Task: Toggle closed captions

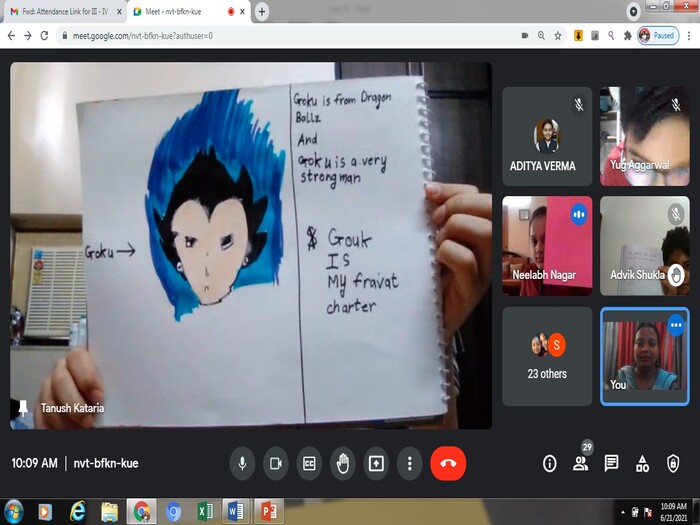Action: pyautogui.click(x=309, y=463)
